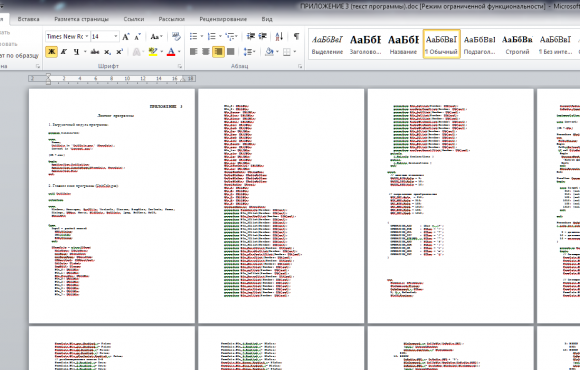Apply the Название style
This screenshot has width=580, height=370.
pos(403,44)
